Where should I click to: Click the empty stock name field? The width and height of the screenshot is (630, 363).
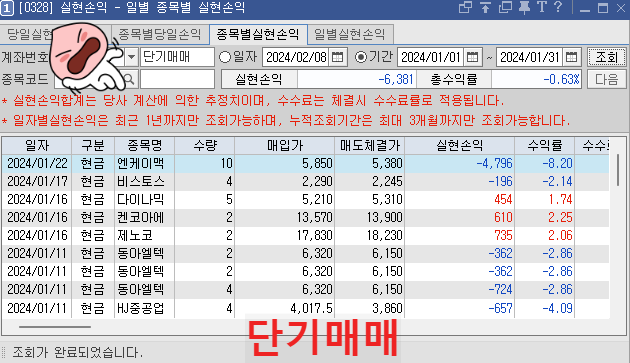(177, 79)
